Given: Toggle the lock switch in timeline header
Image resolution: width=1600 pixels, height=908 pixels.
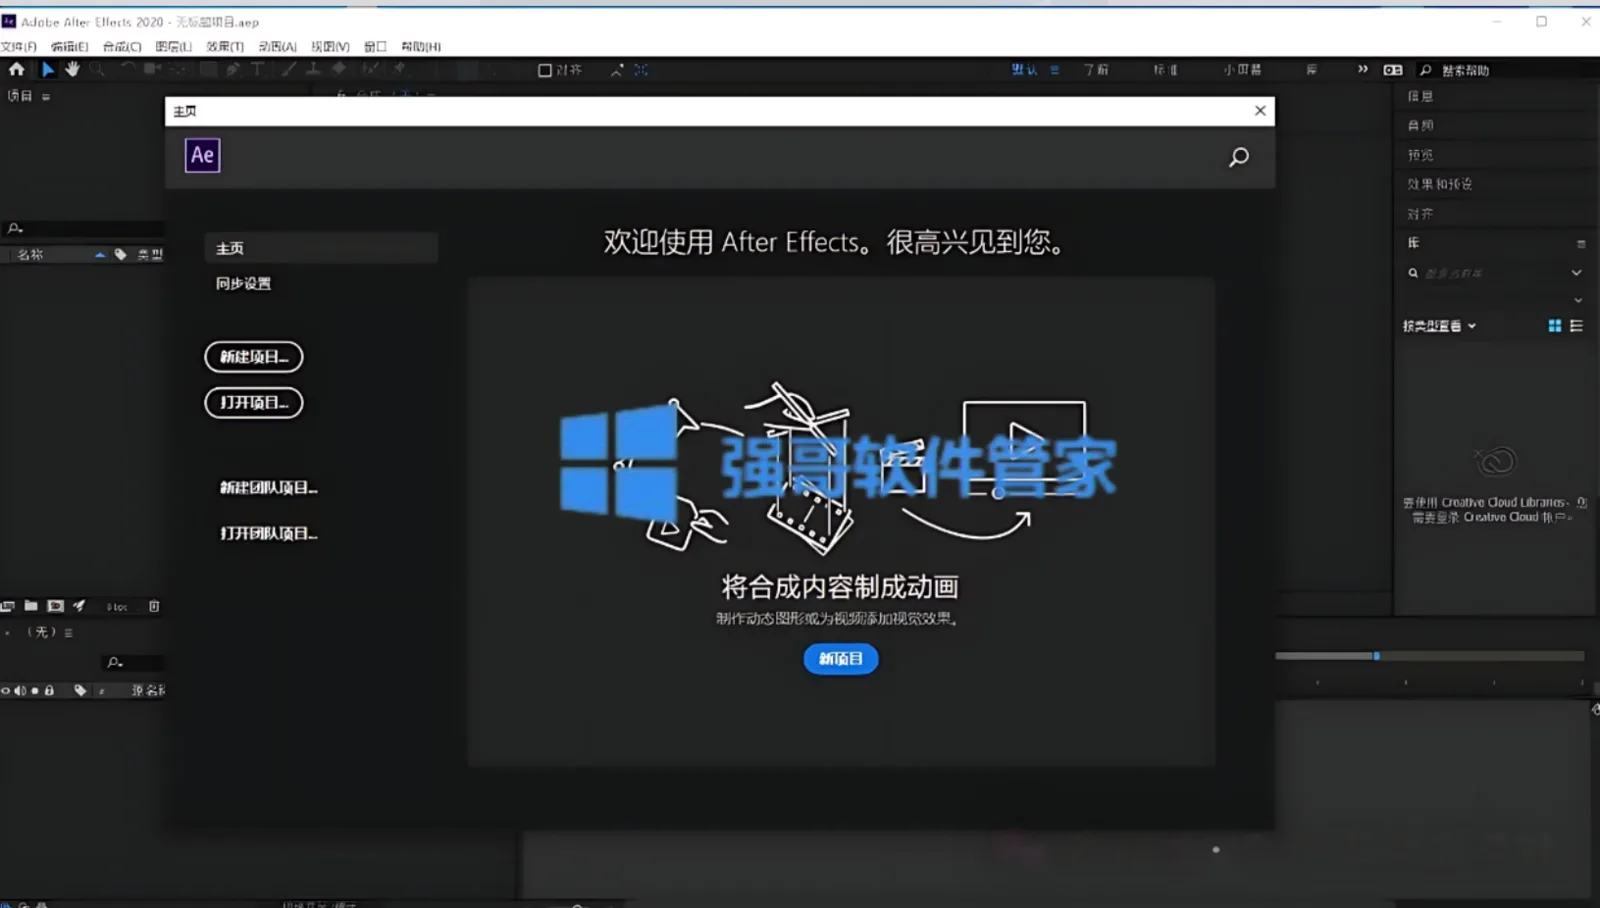Looking at the screenshot, I should click(x=49, y=690).
